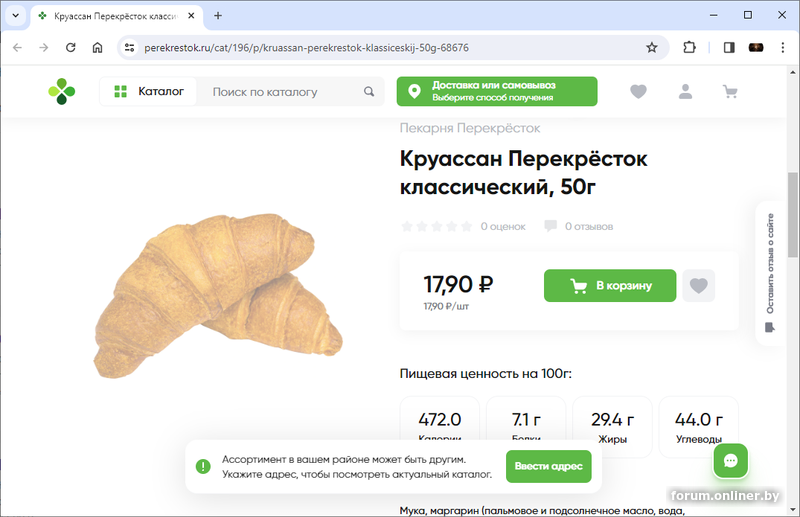Open a new tab with plus button
This screenshot has width=800, height=517.
[218, 15]
